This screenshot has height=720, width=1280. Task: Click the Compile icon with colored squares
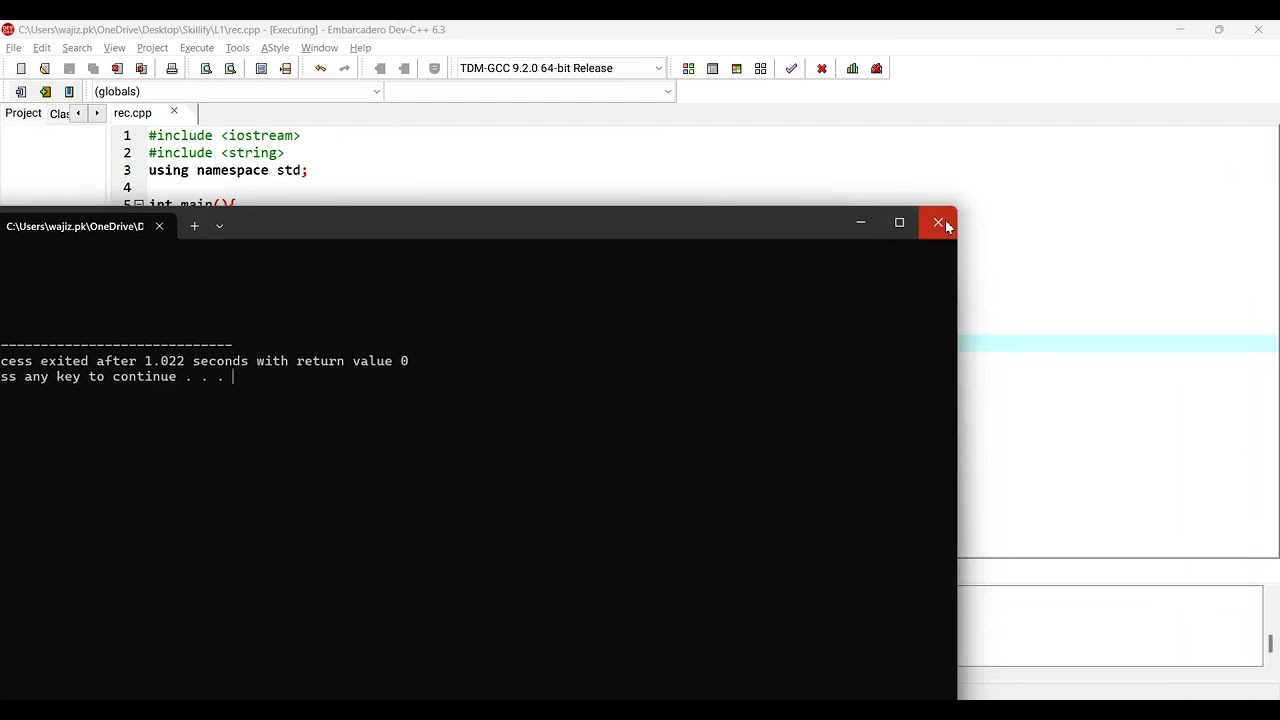tap(688, 68)
